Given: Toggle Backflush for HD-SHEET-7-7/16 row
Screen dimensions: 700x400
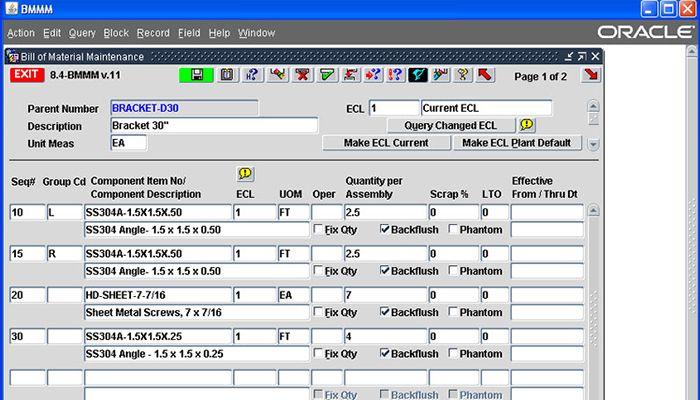Looking at the screenshot, I should coord(385,312).
